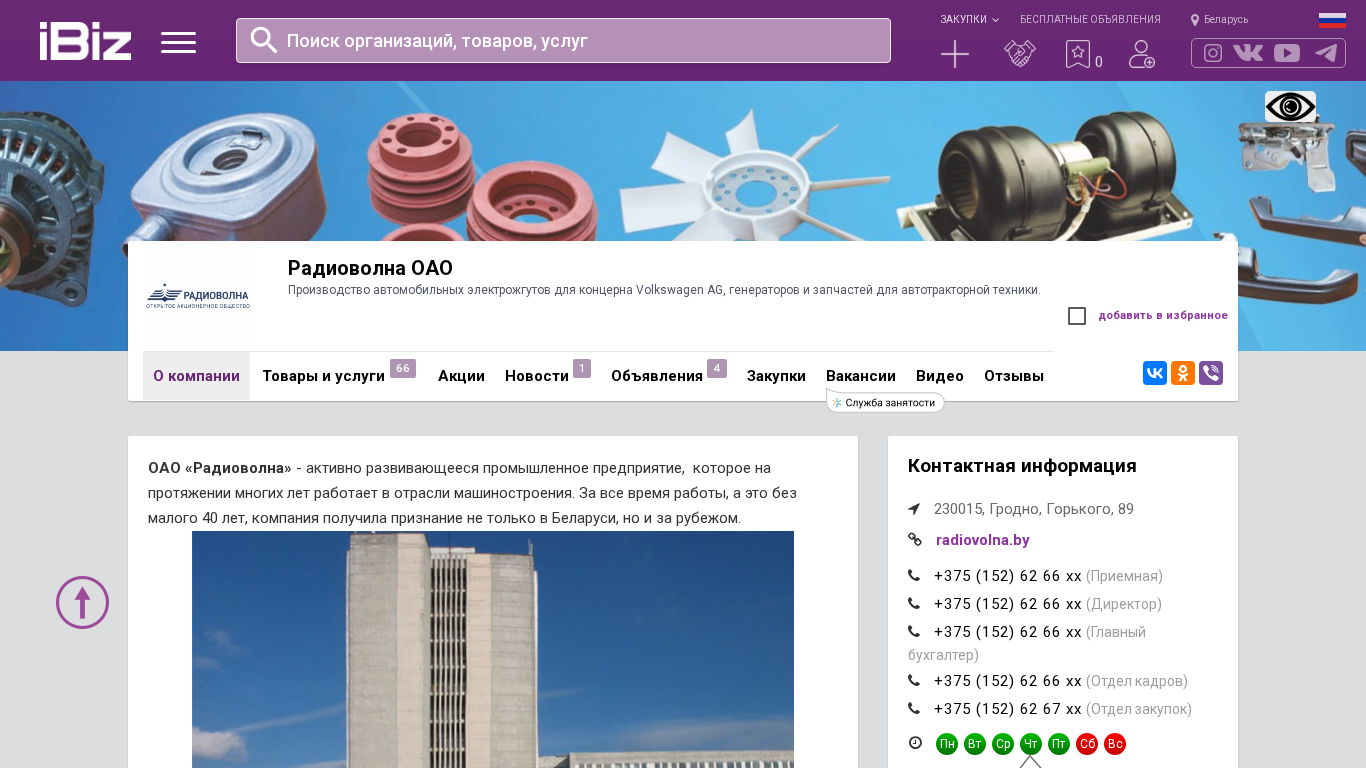
Task: Open the hamburger menu
Action: click(178, 42)
